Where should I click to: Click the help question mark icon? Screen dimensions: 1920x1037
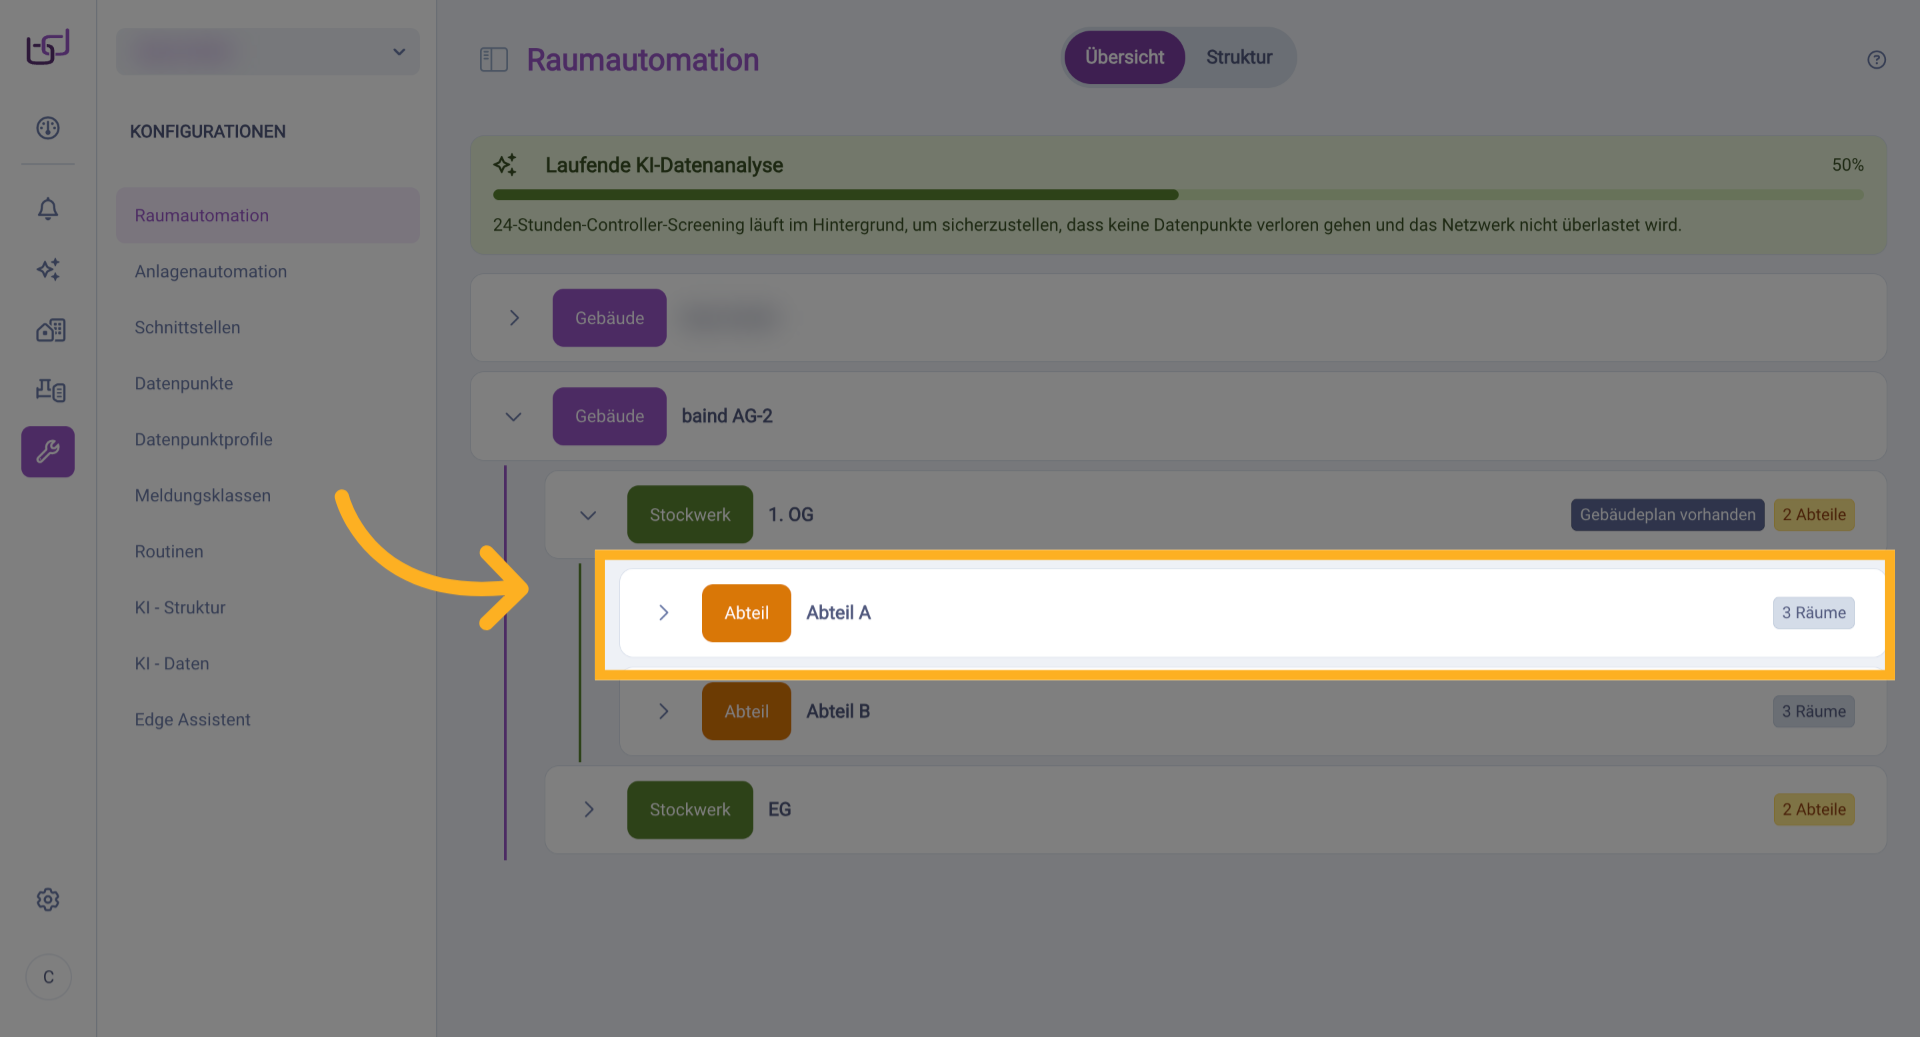1876,60
